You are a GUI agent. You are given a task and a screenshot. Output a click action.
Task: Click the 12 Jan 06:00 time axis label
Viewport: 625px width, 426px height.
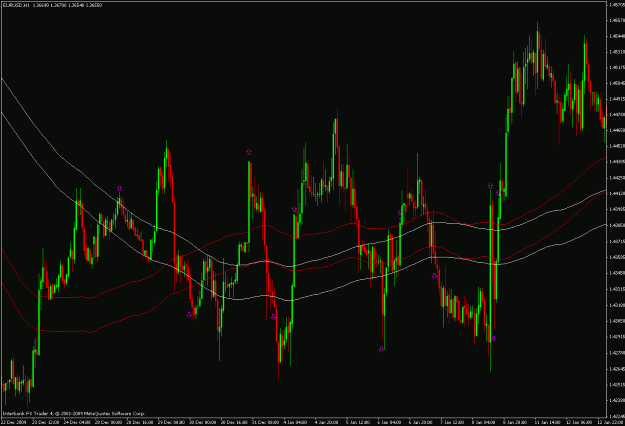579,422
